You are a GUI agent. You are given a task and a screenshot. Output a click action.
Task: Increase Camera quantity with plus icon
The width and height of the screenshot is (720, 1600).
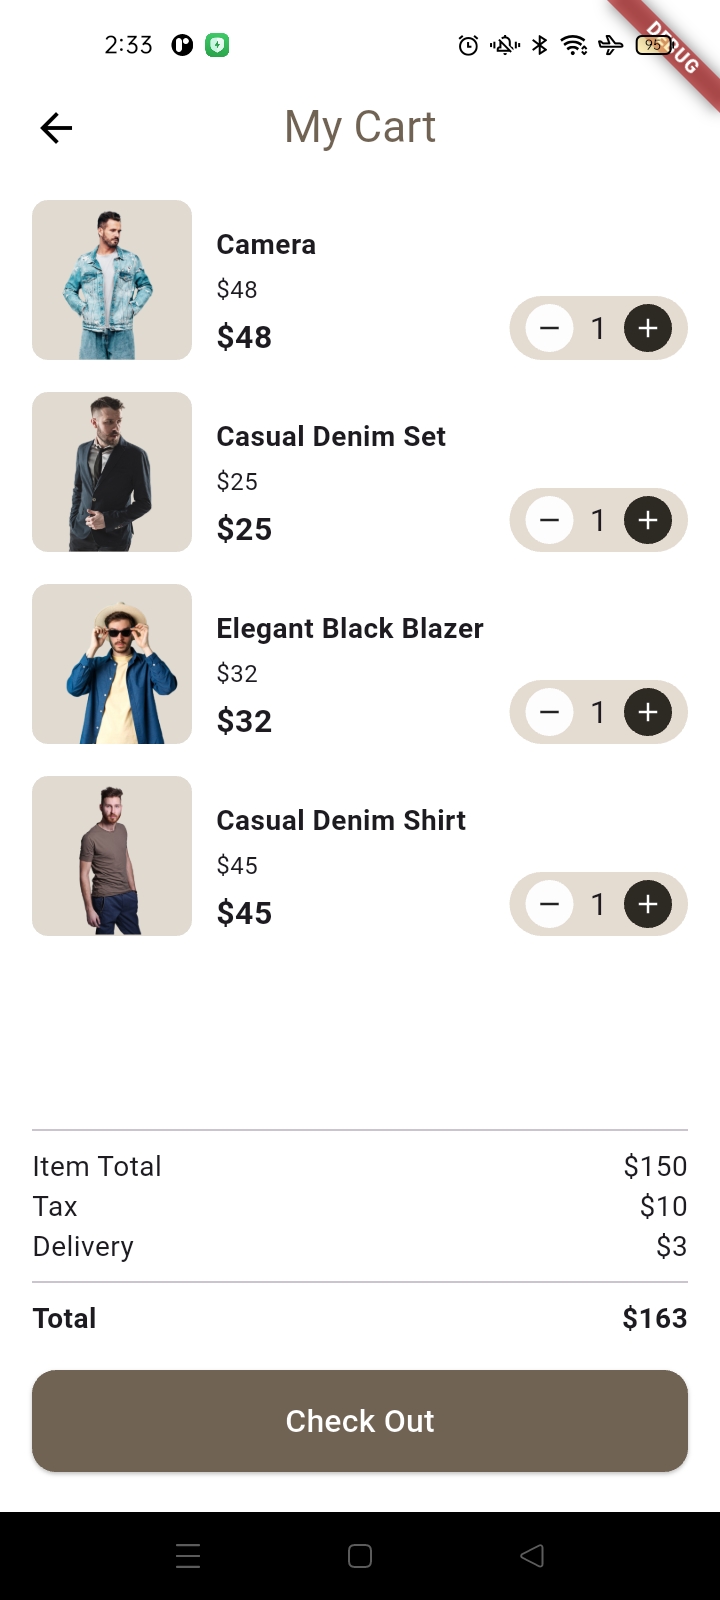pyautogui.click(x=648, y=328)
